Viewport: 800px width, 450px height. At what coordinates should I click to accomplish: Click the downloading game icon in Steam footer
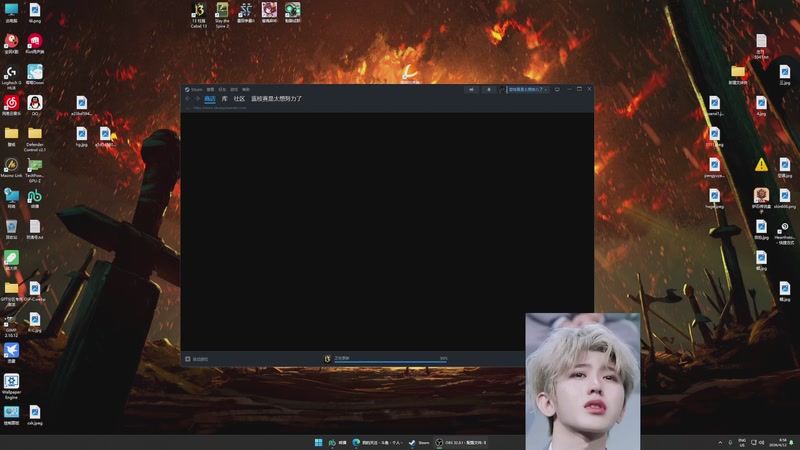point(327,359)
